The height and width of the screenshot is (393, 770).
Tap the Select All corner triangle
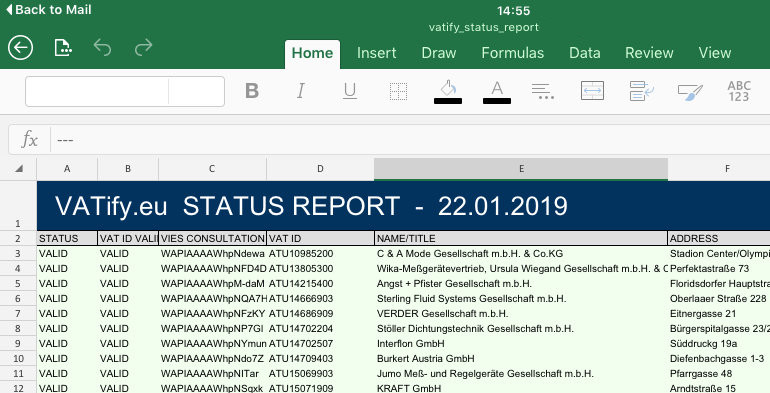tap(19, 168)
